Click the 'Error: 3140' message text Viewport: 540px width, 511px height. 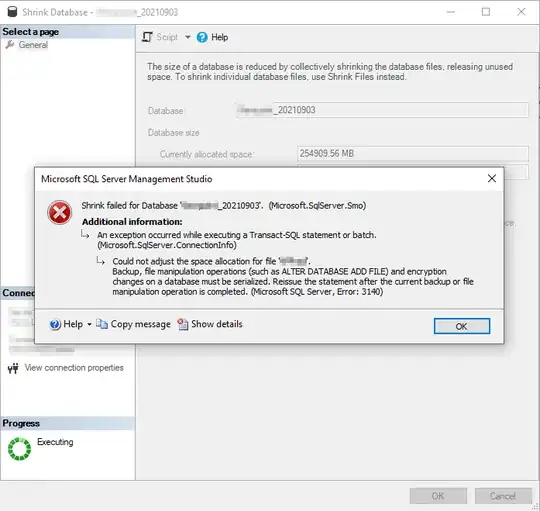coord(360,292)
